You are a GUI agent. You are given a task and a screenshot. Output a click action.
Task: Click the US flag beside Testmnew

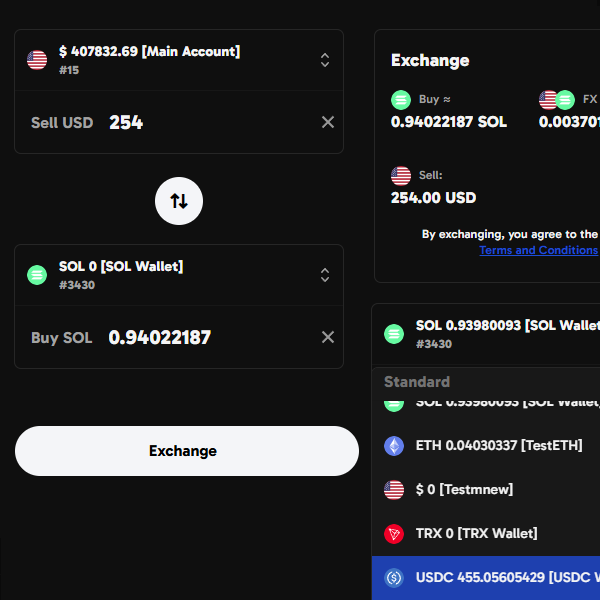394,490
